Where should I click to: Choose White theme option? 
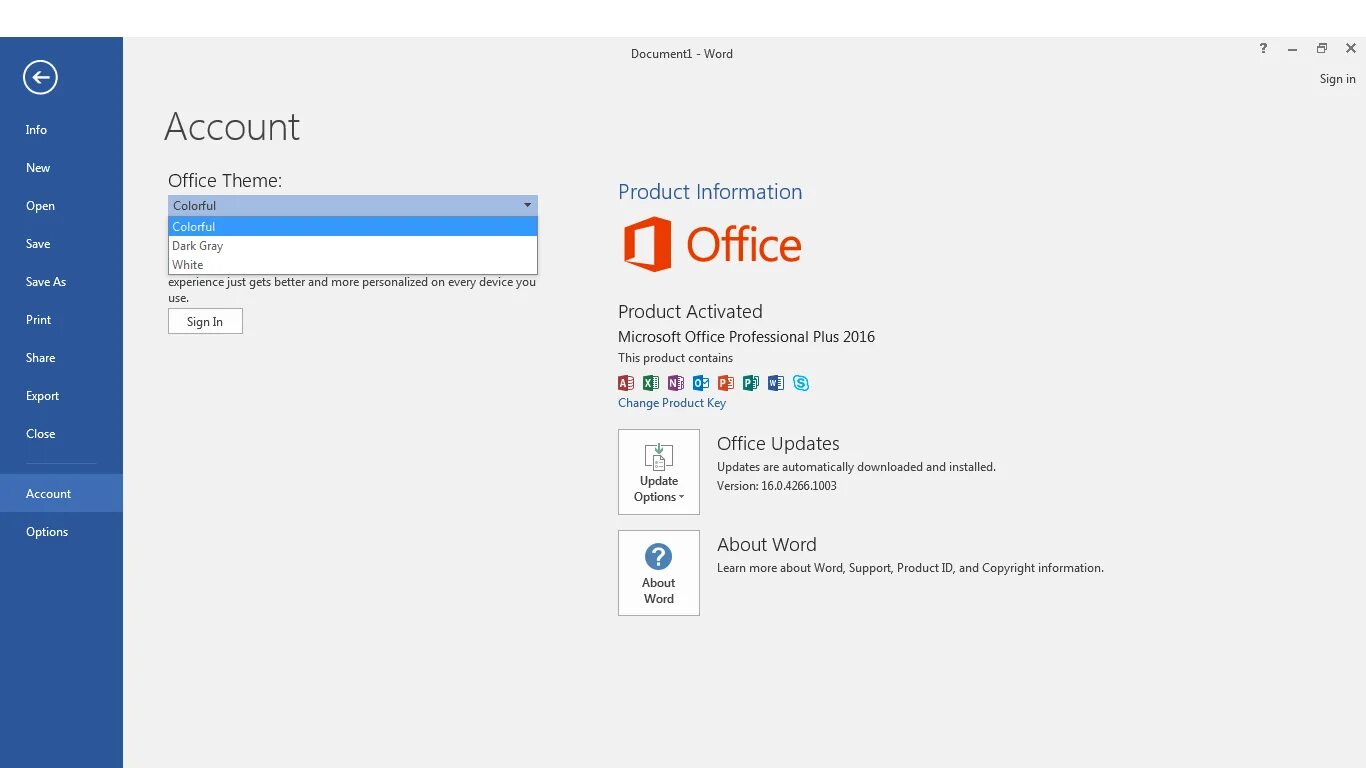353,264
